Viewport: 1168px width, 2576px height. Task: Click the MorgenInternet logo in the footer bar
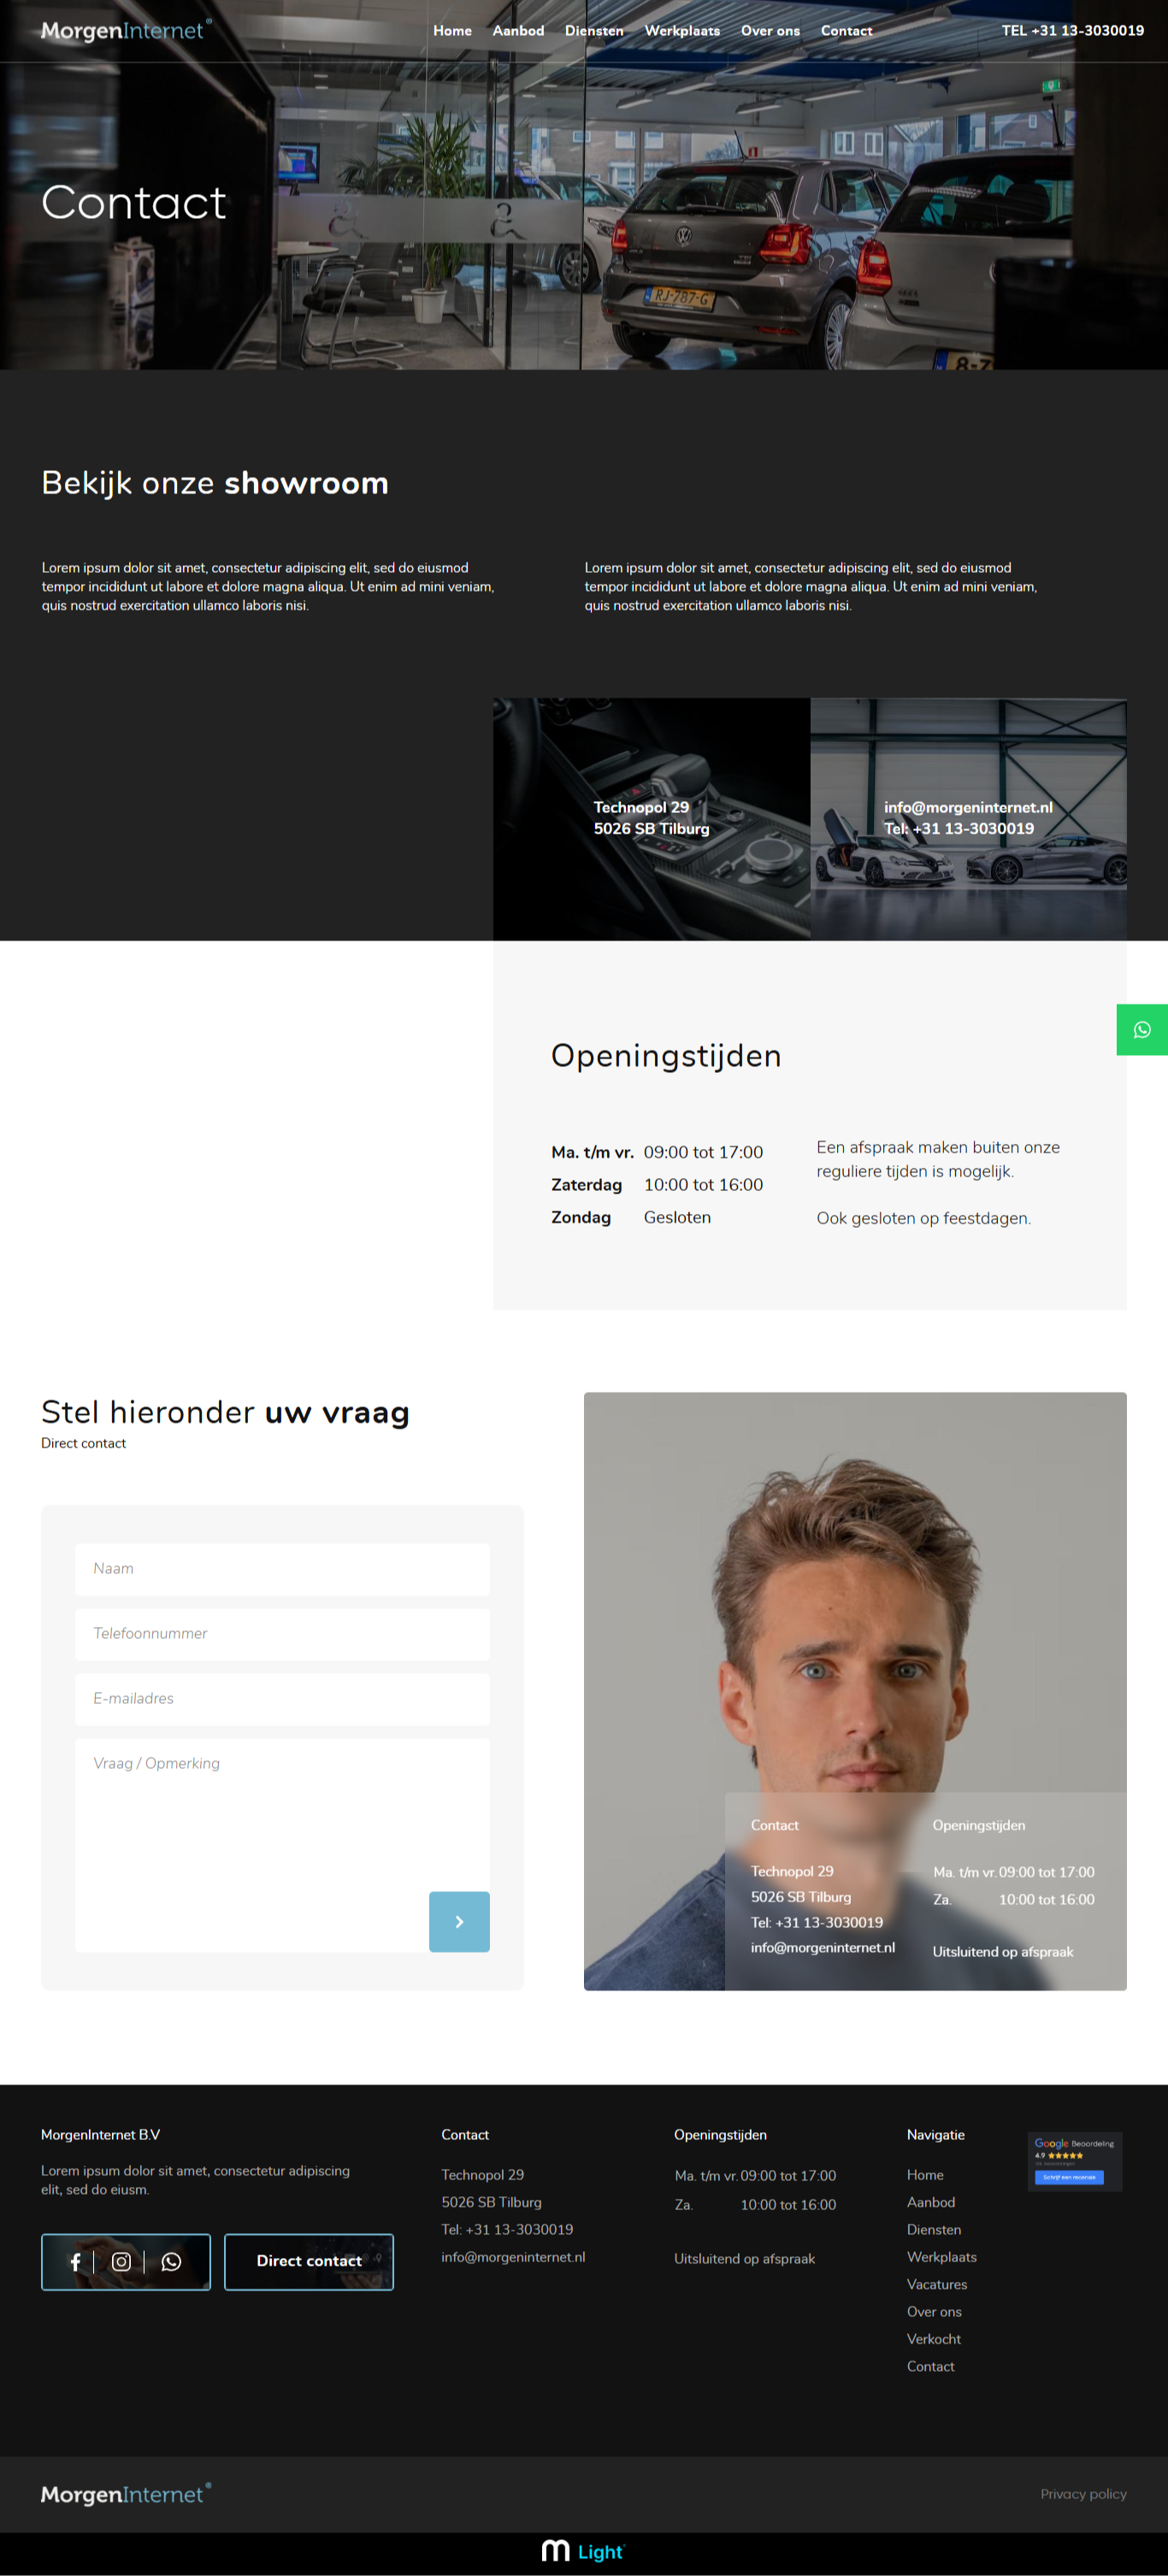point(126,2494)
